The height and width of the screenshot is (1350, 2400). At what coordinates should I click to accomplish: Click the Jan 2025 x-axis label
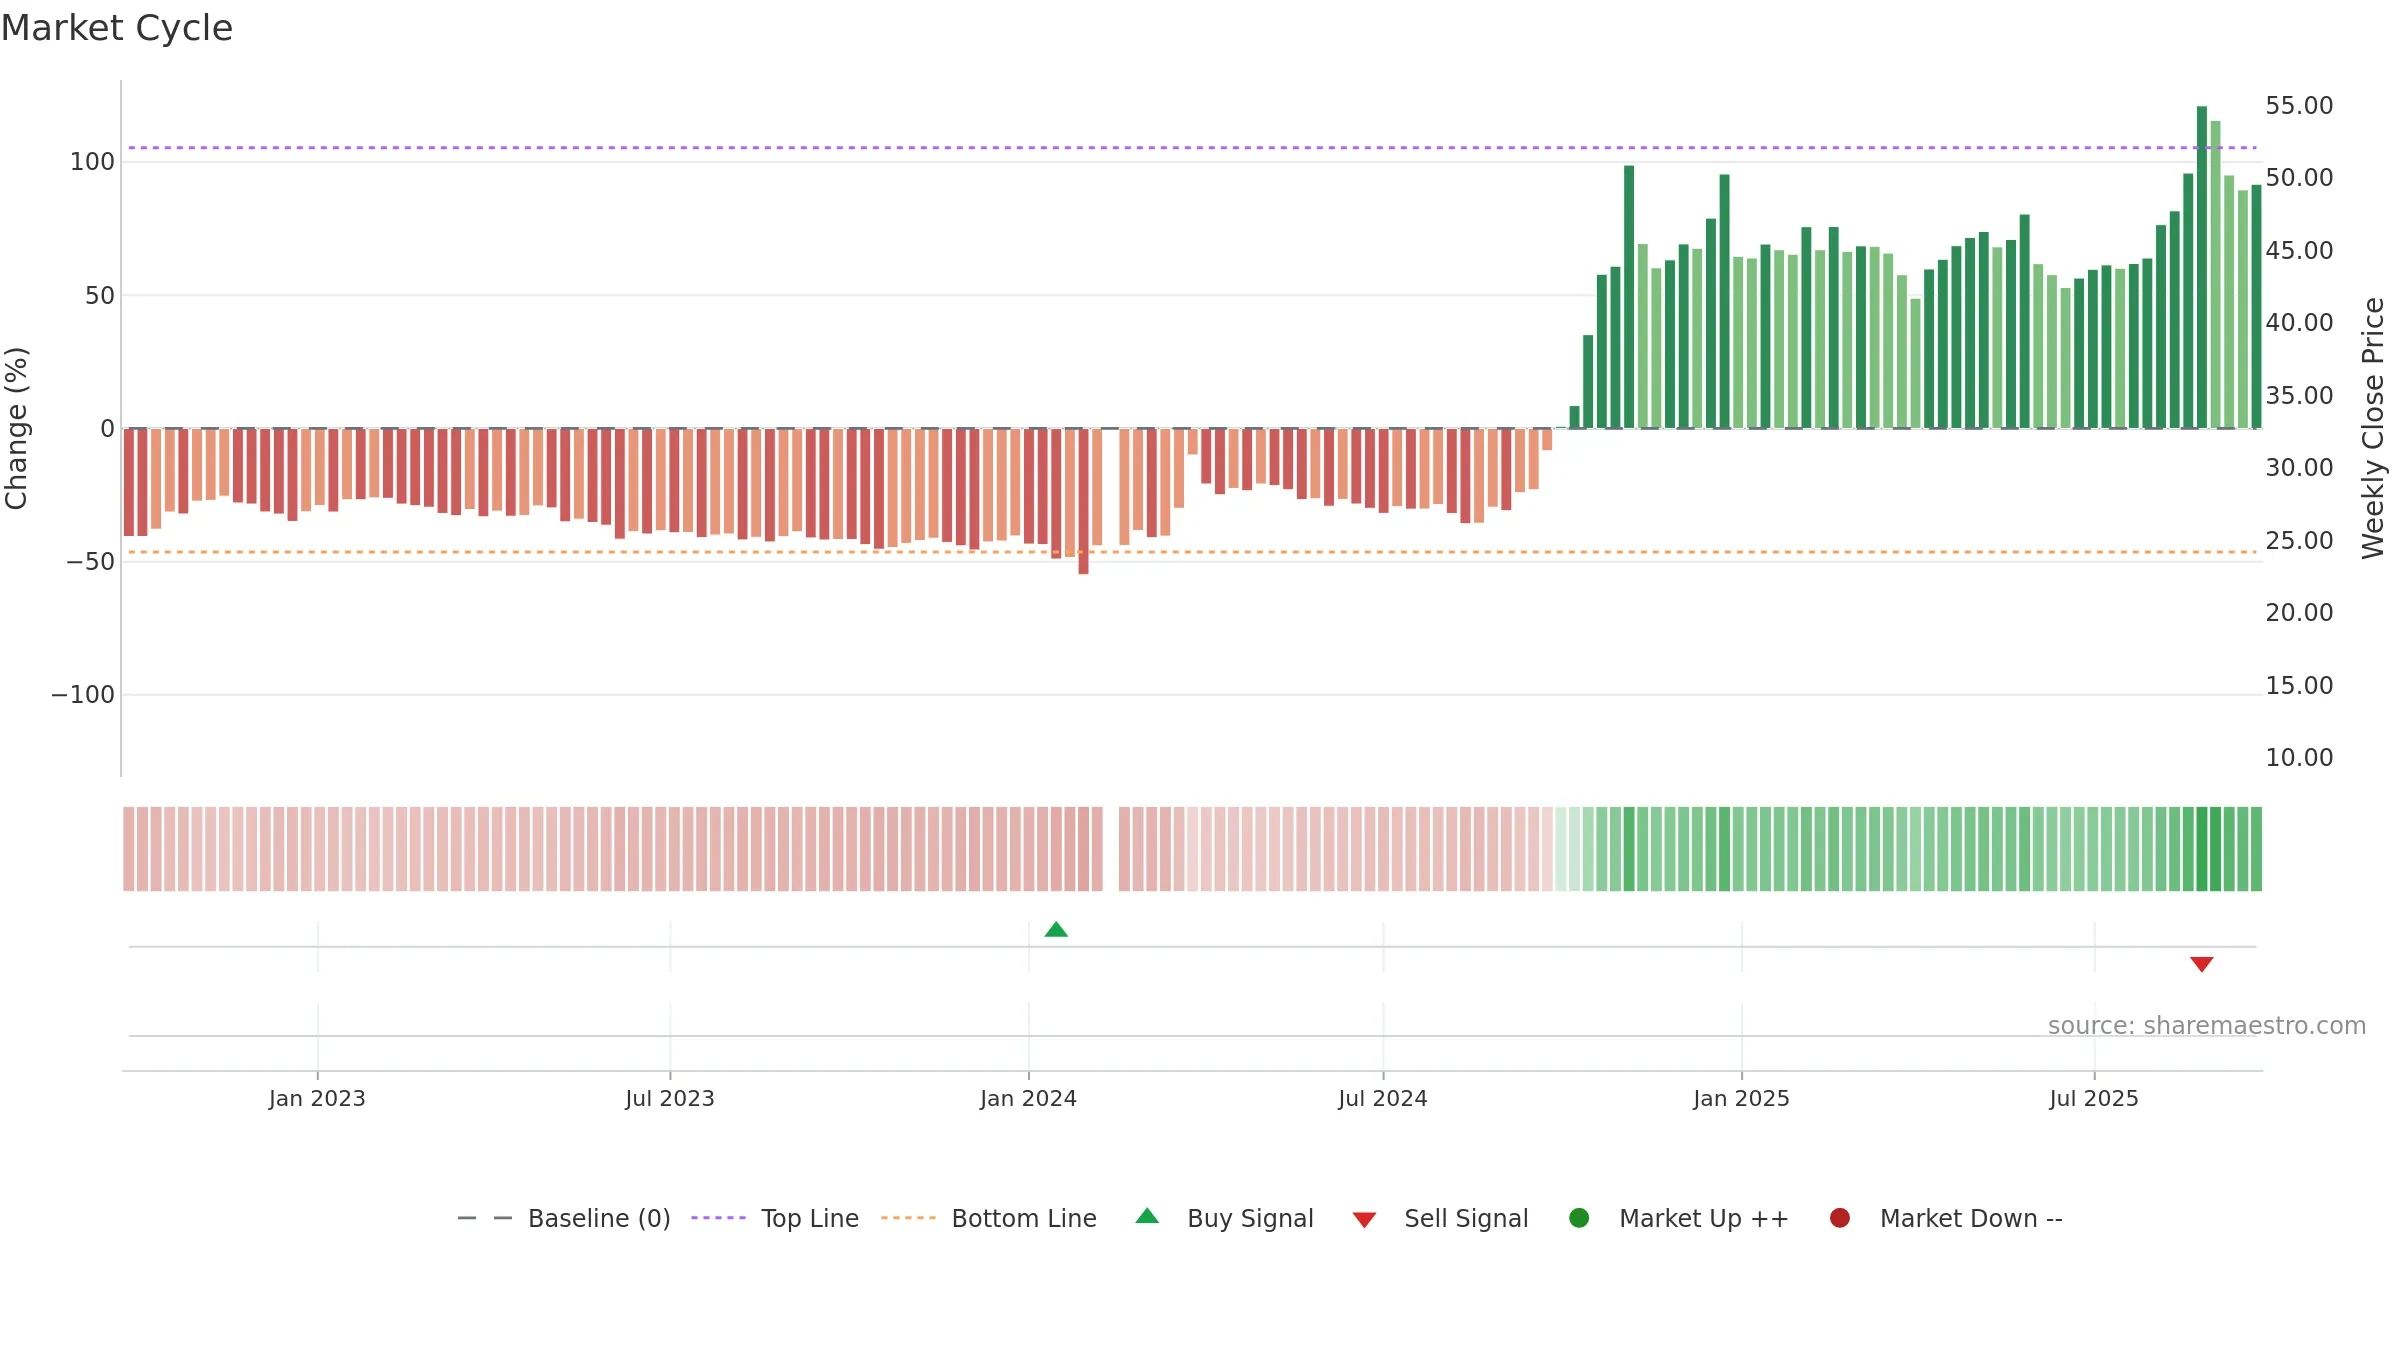tap(1741, 1099)
